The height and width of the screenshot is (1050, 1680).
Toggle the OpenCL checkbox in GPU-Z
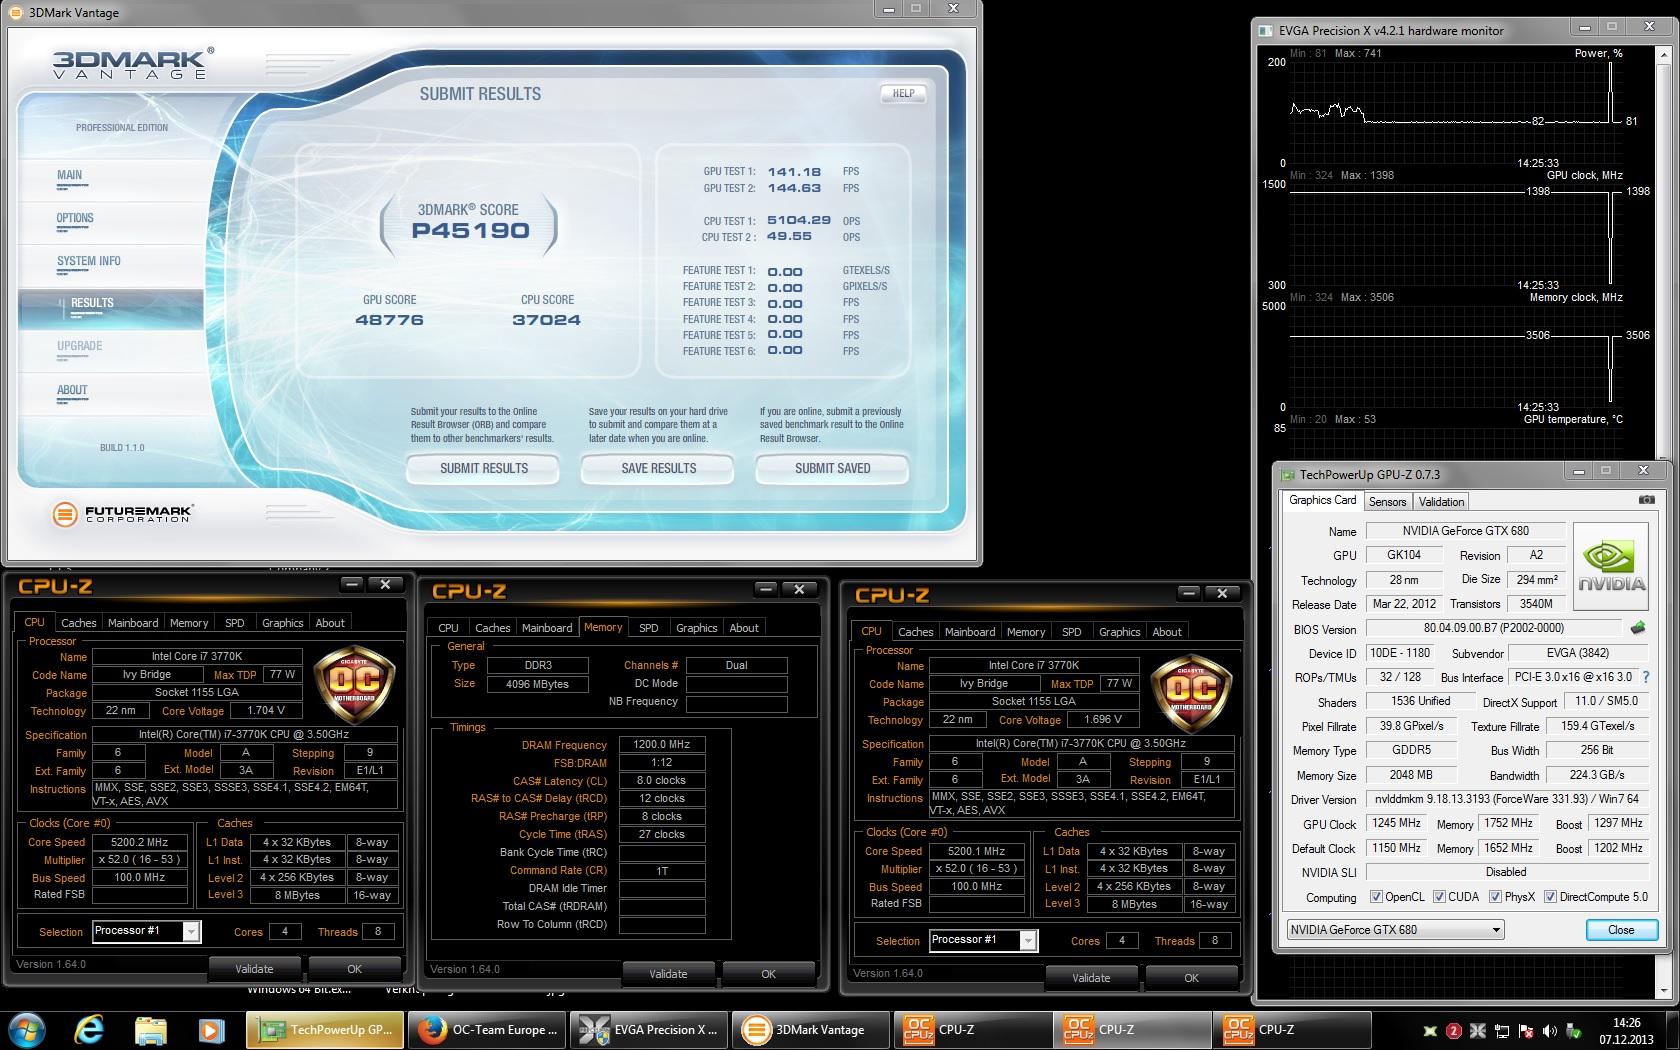pyautogui.click(x=1376, y=897)
